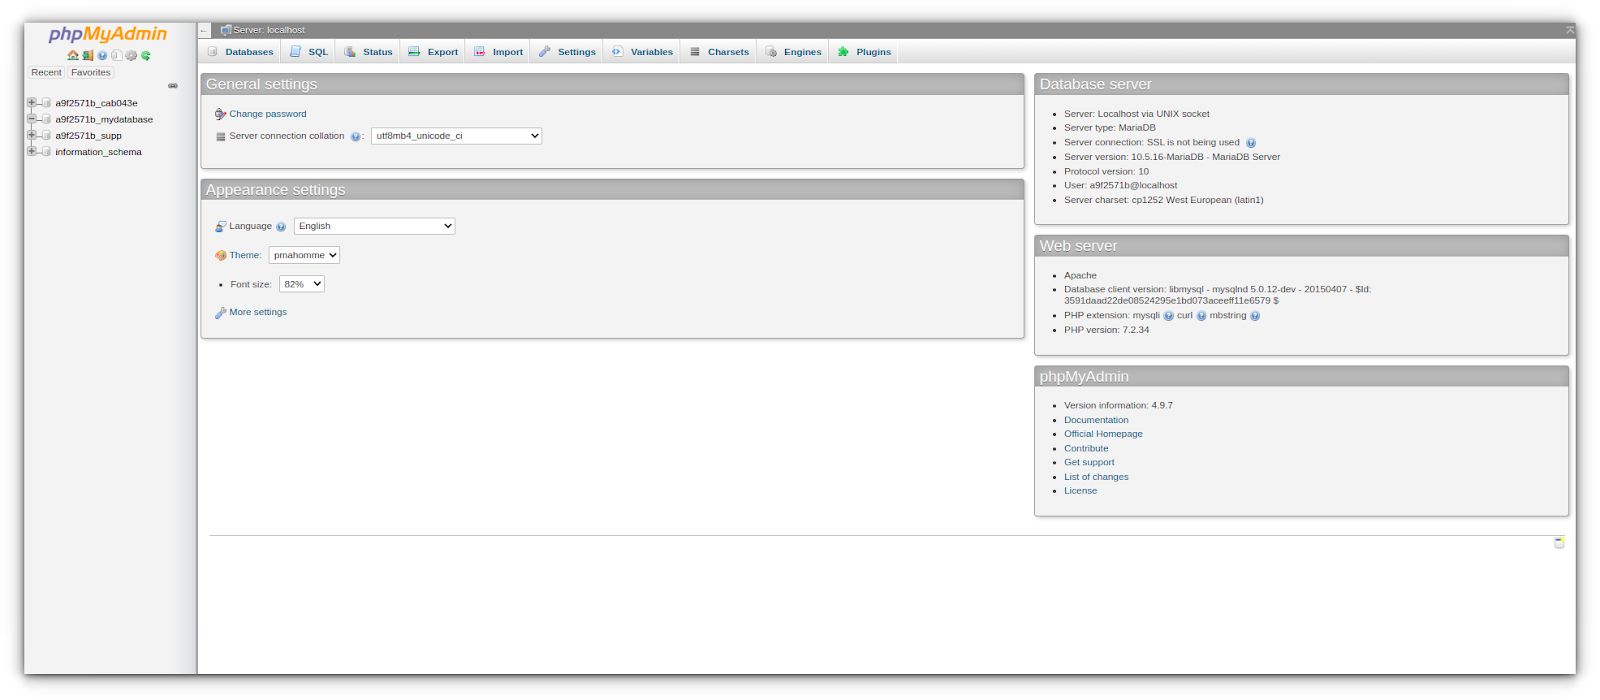Open the Server connection collation dropdown
This screenshot has height=700, width=1600.
tap(456, 136)
